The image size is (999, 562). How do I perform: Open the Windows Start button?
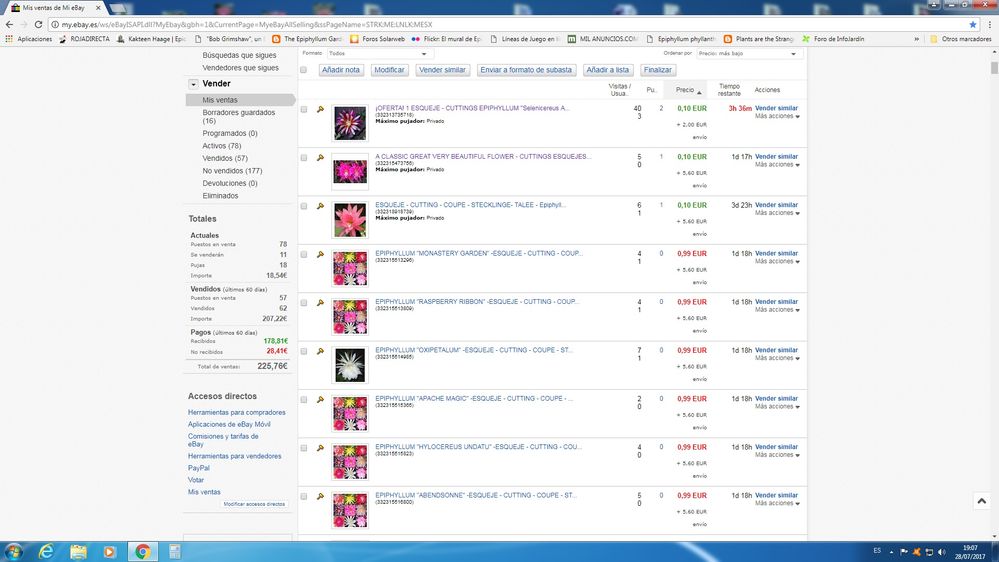13,551
